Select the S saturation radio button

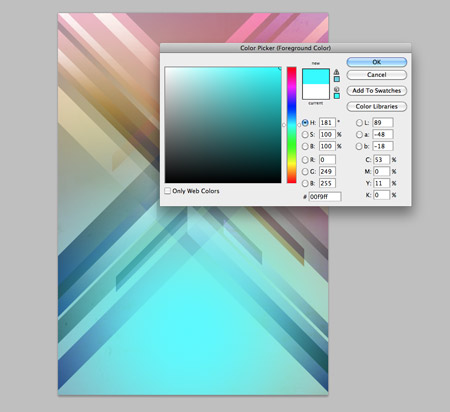click(305, 134)
